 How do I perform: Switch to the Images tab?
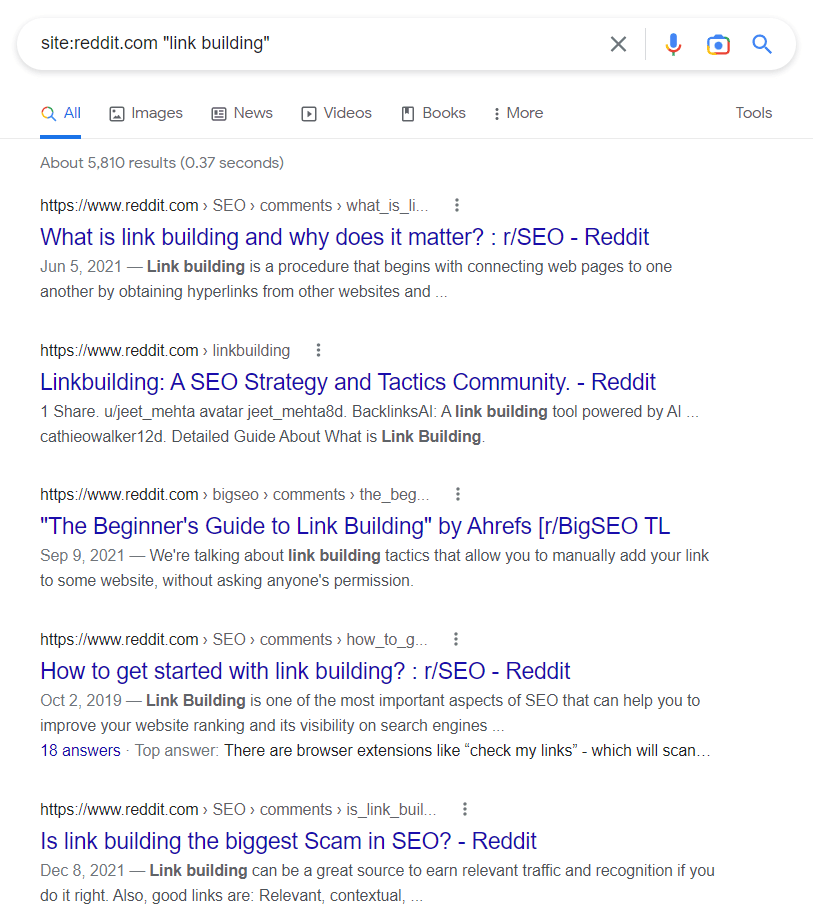(x=146, y=113)
